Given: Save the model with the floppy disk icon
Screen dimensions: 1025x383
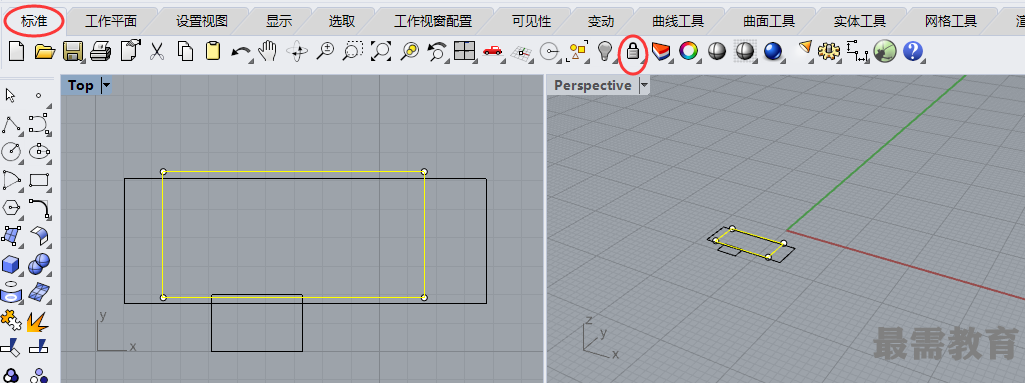Looking at the screenshot, I should [73, 51].
